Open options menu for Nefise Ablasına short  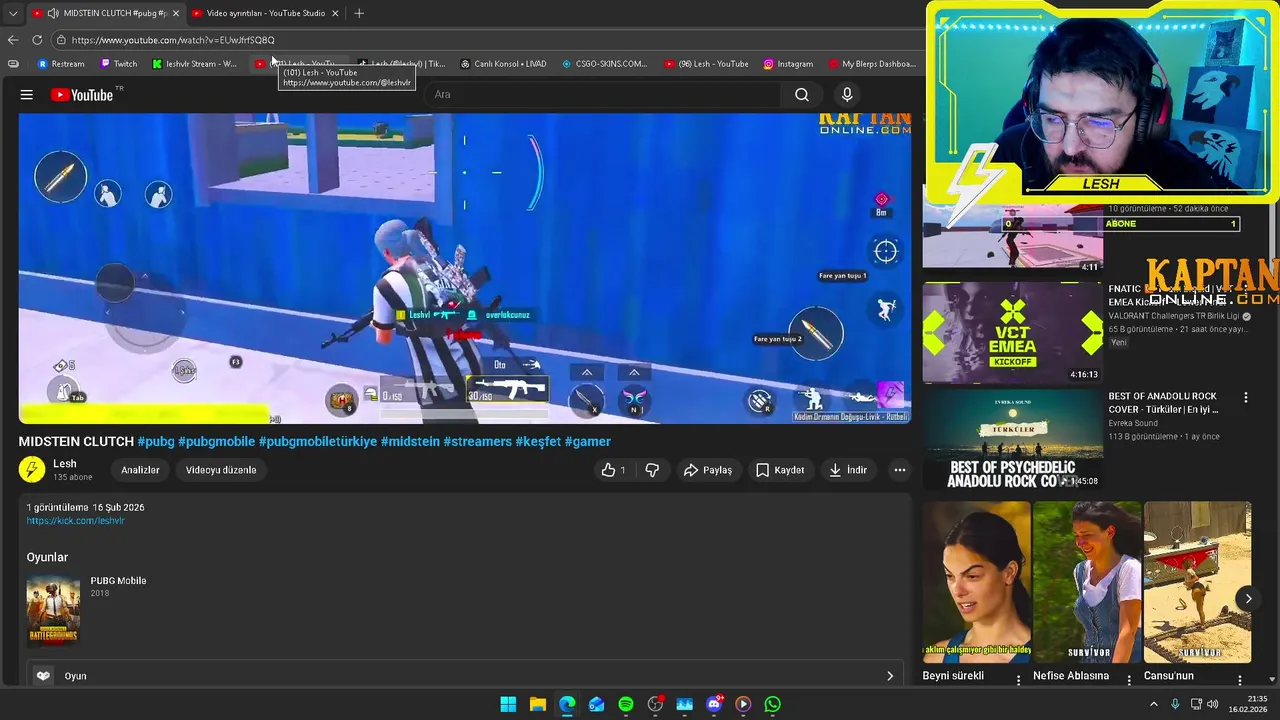1129,680
